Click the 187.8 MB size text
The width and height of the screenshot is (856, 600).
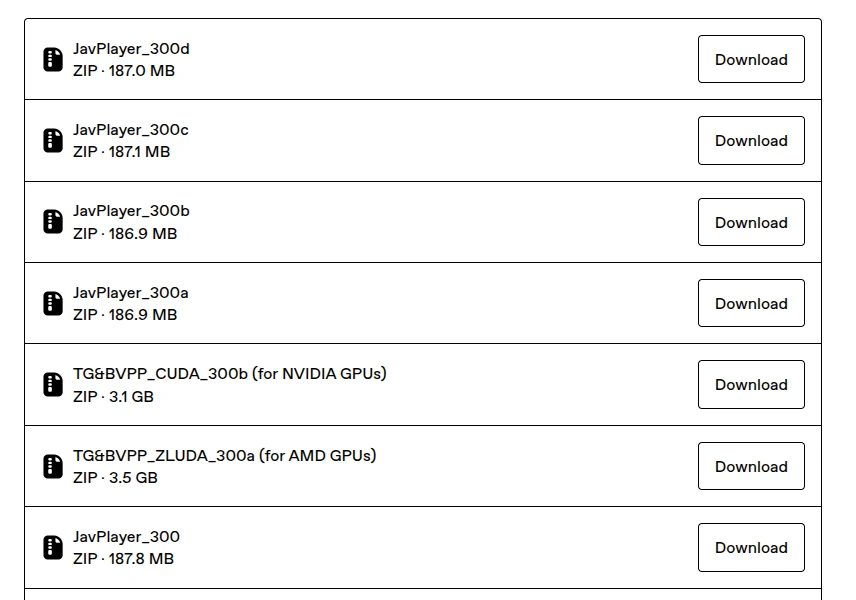click(141, 559)
